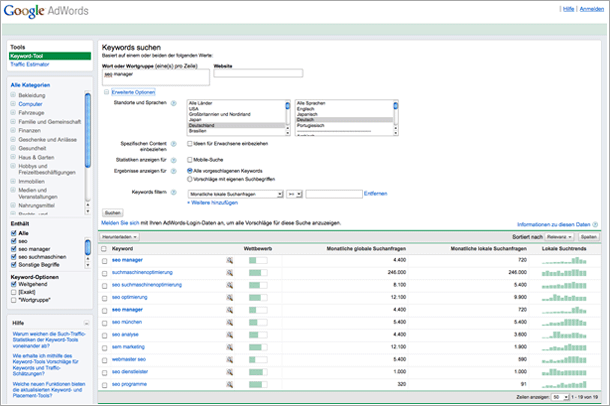
Task: Click magnifier icon in sem marketing row
Action: pyautogui.click(x=230, y=348)
